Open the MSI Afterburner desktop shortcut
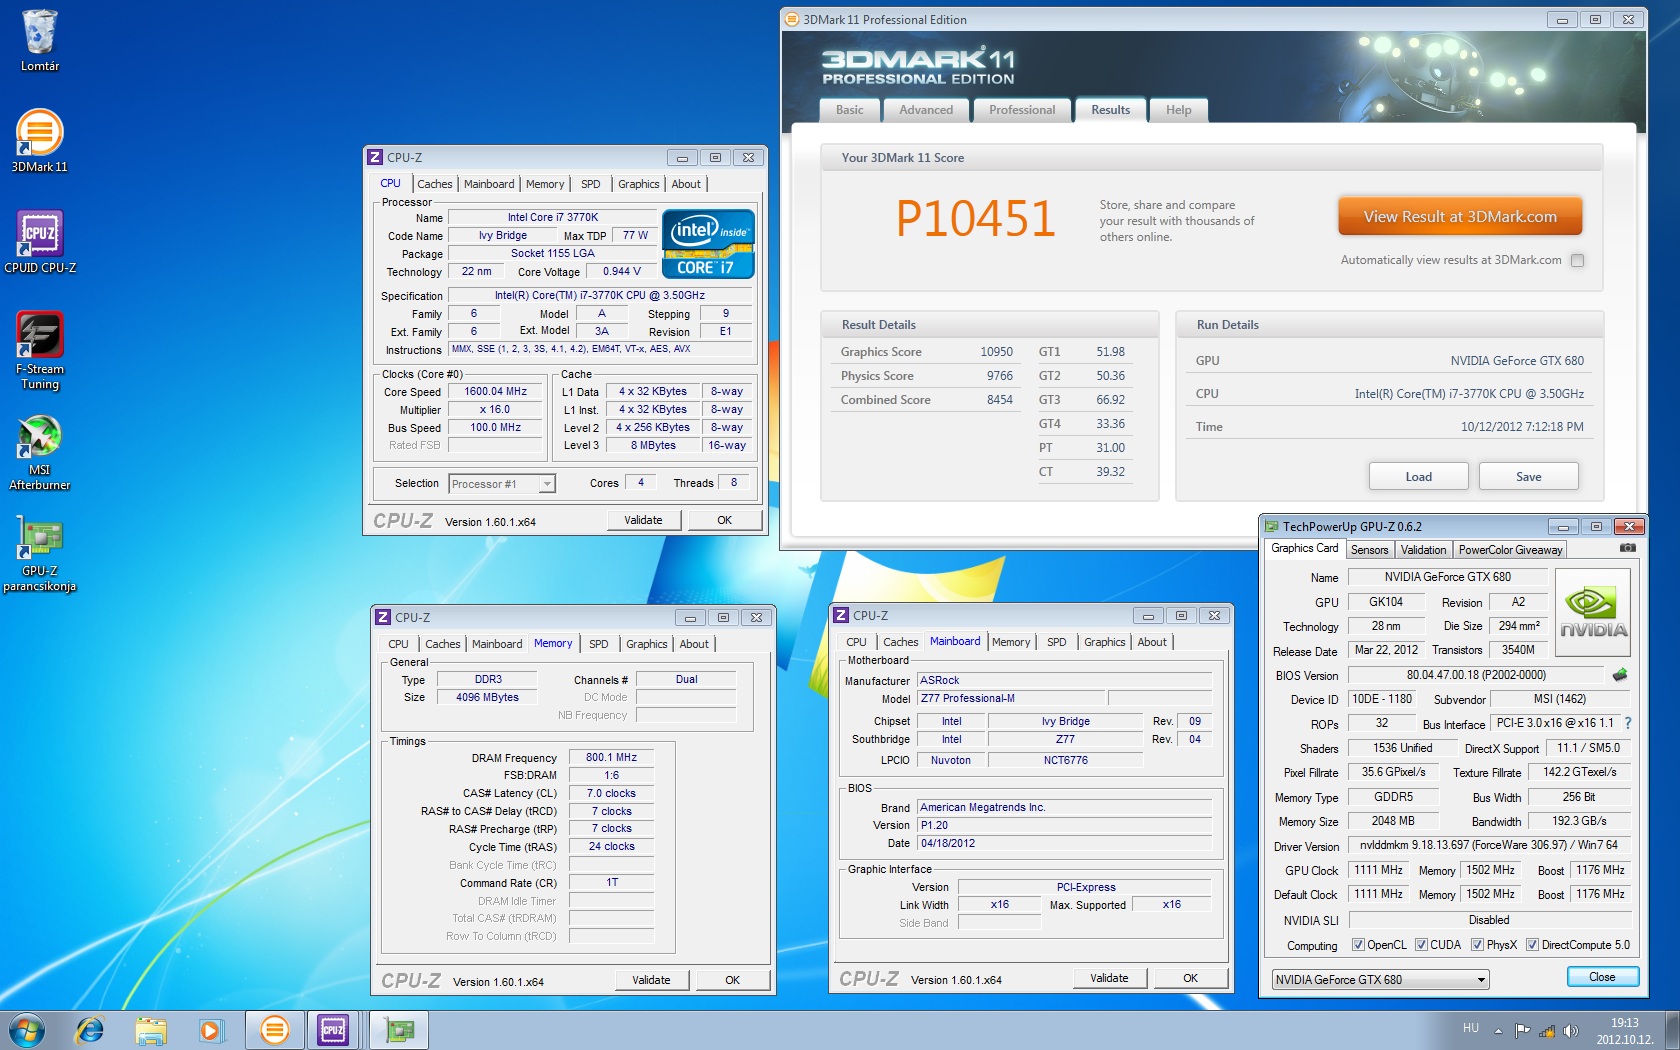Image resolution: width=1680 pixels, height=1050 pixels. click(40, 452)
